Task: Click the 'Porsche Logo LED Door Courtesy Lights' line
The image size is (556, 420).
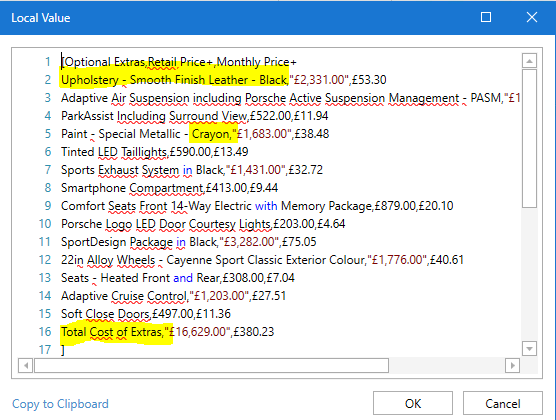Action: tap(203, 224)
